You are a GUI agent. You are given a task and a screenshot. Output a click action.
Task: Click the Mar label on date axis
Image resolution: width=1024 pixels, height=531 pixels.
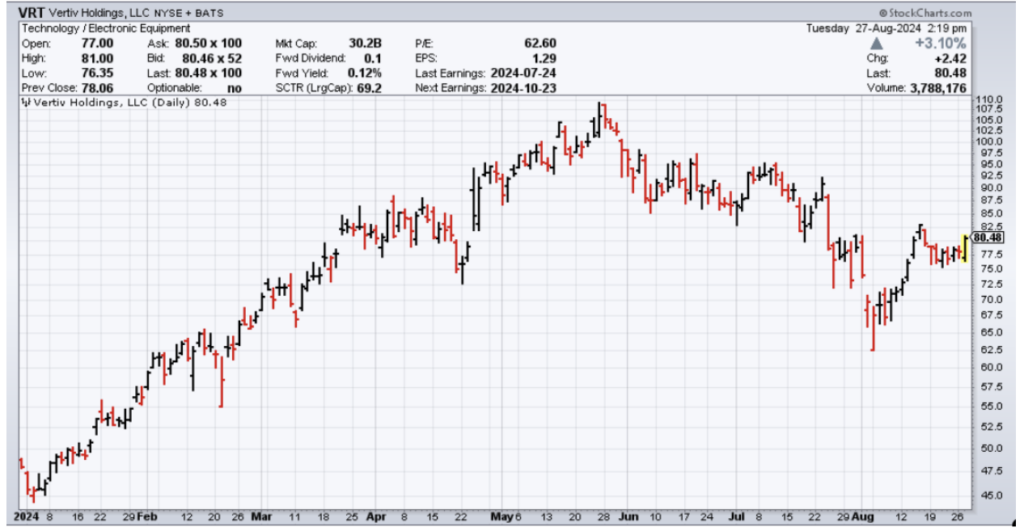tap(261, 517)
